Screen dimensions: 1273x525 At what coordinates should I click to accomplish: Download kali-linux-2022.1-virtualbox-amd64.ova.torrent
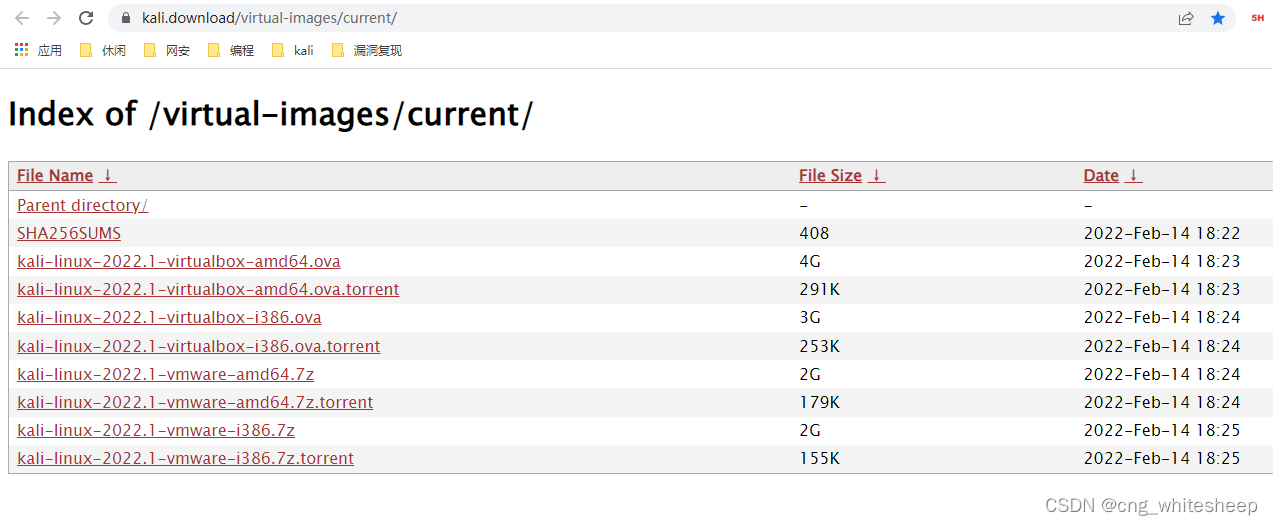[208, 289]
